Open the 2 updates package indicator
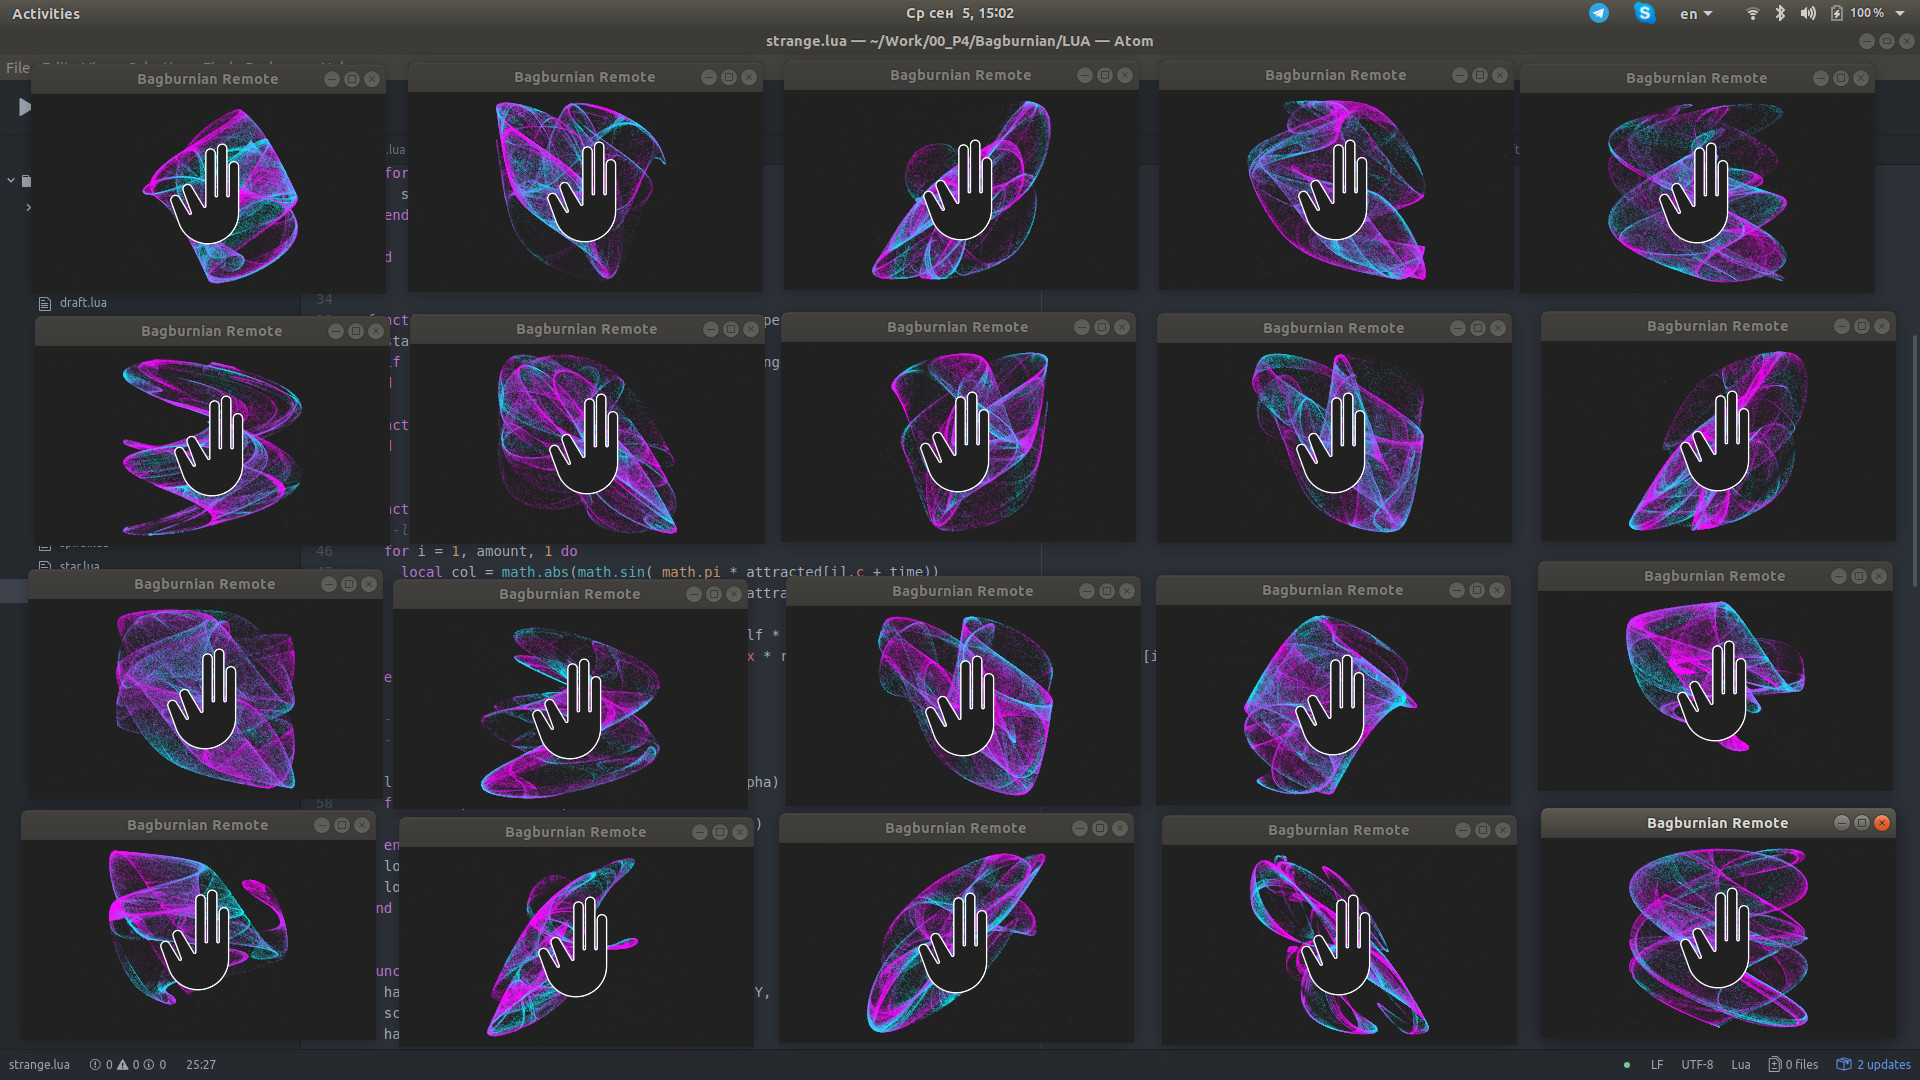The image size is (1920, 1080). pos(1874,1065)
